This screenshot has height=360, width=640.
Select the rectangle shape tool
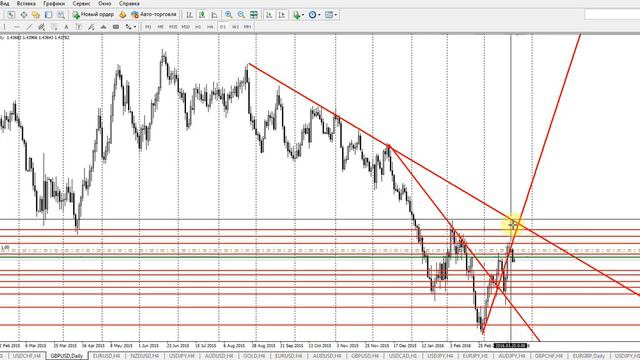pos(116,27)
